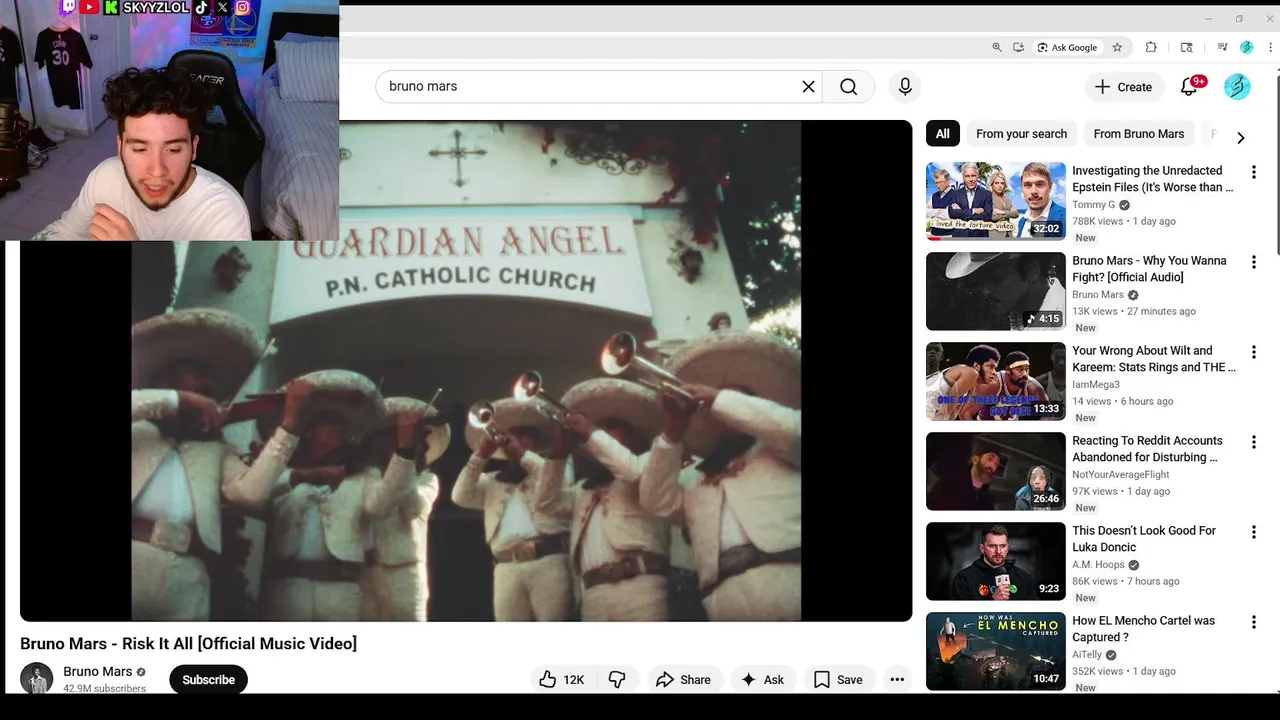Start voice search with microphone icon
Image resolution: width=1280 pixels, height=720 pixels.
click(905, 87)
